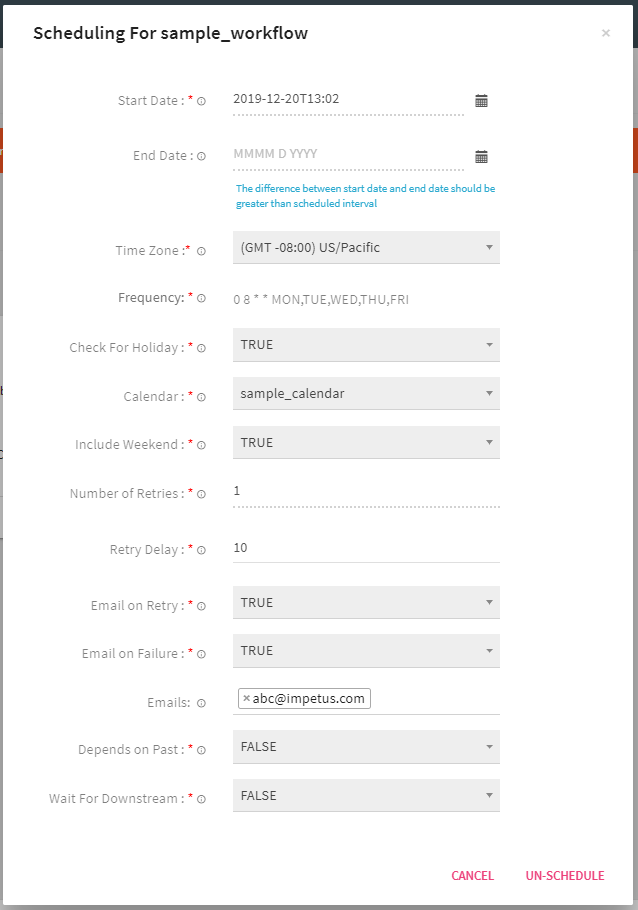The image size is (638, 910).
Task: Click the info icon beside Start Date
Action: click(201, 101)
